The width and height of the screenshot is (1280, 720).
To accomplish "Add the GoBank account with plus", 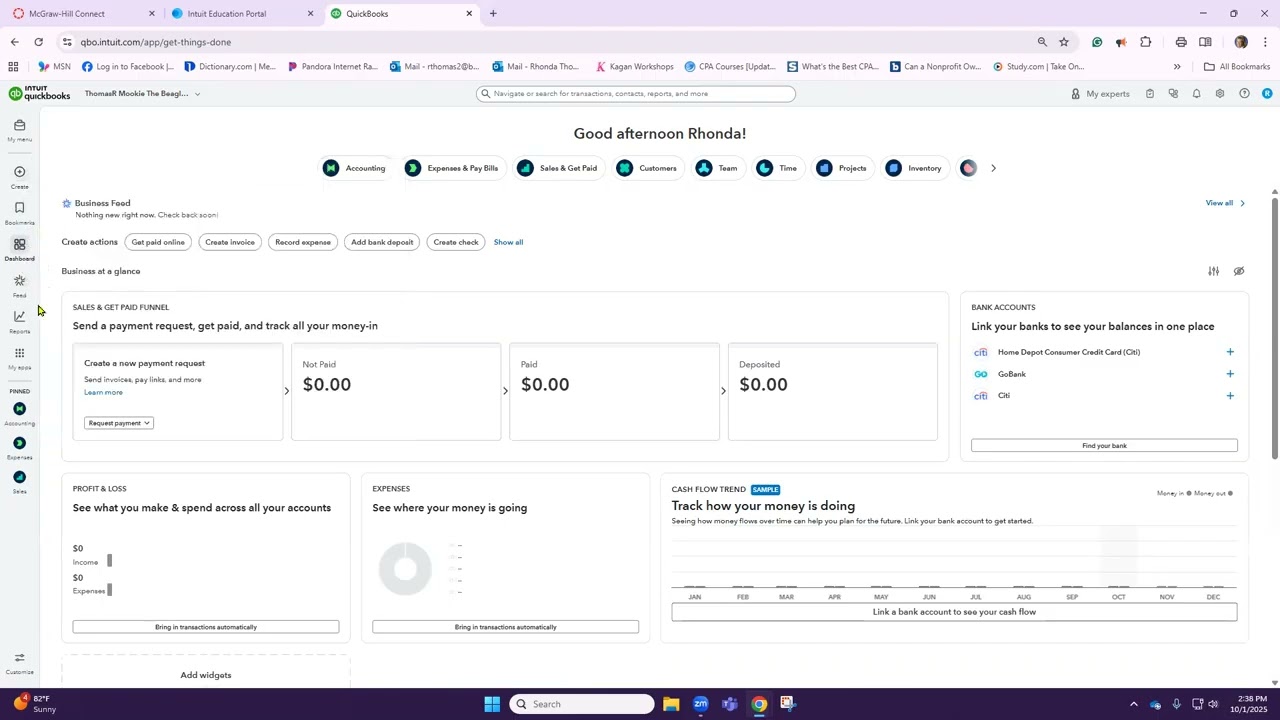I will point(1230,374).
